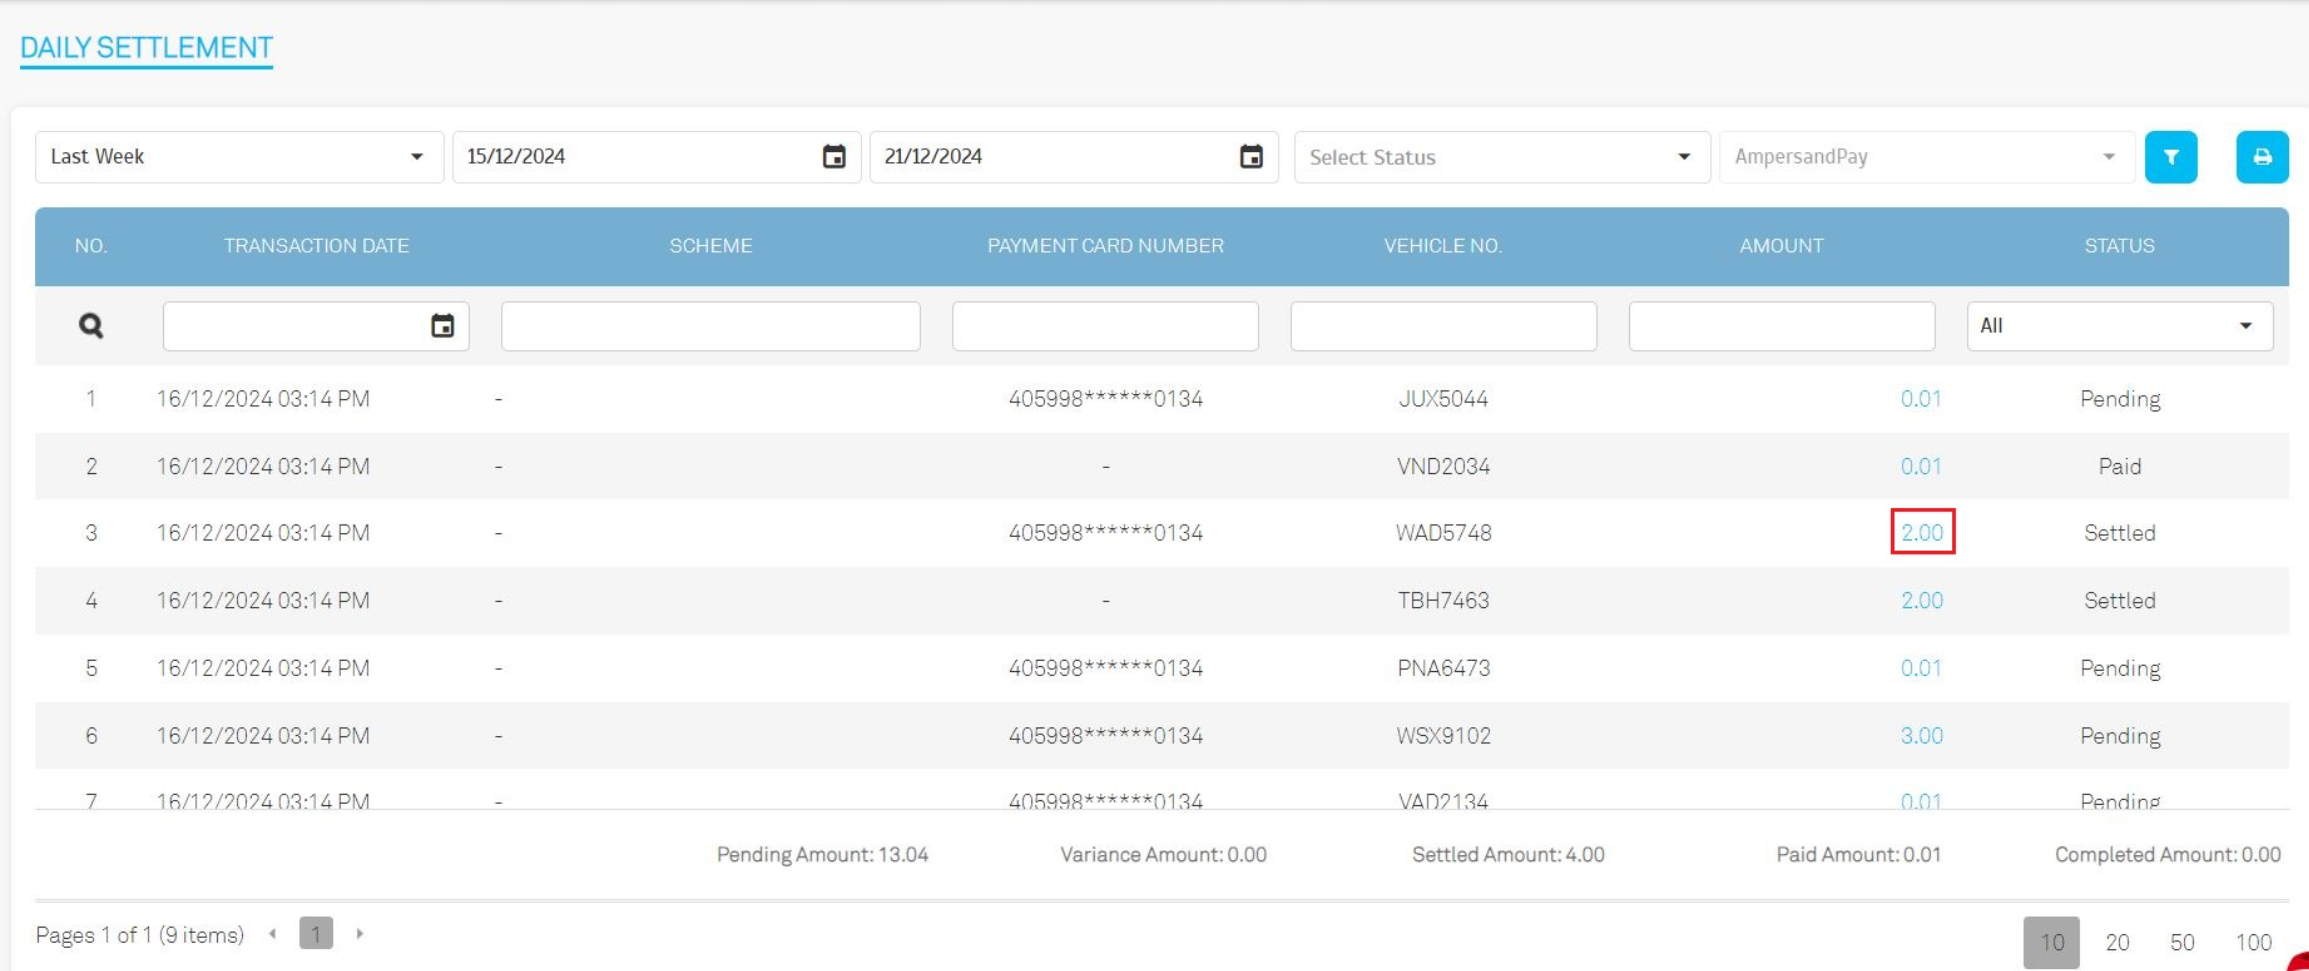Click the search magnifier icon in filter row
Image resolution: width=2309 pixels, height=971 pixels.
[91, 326]
